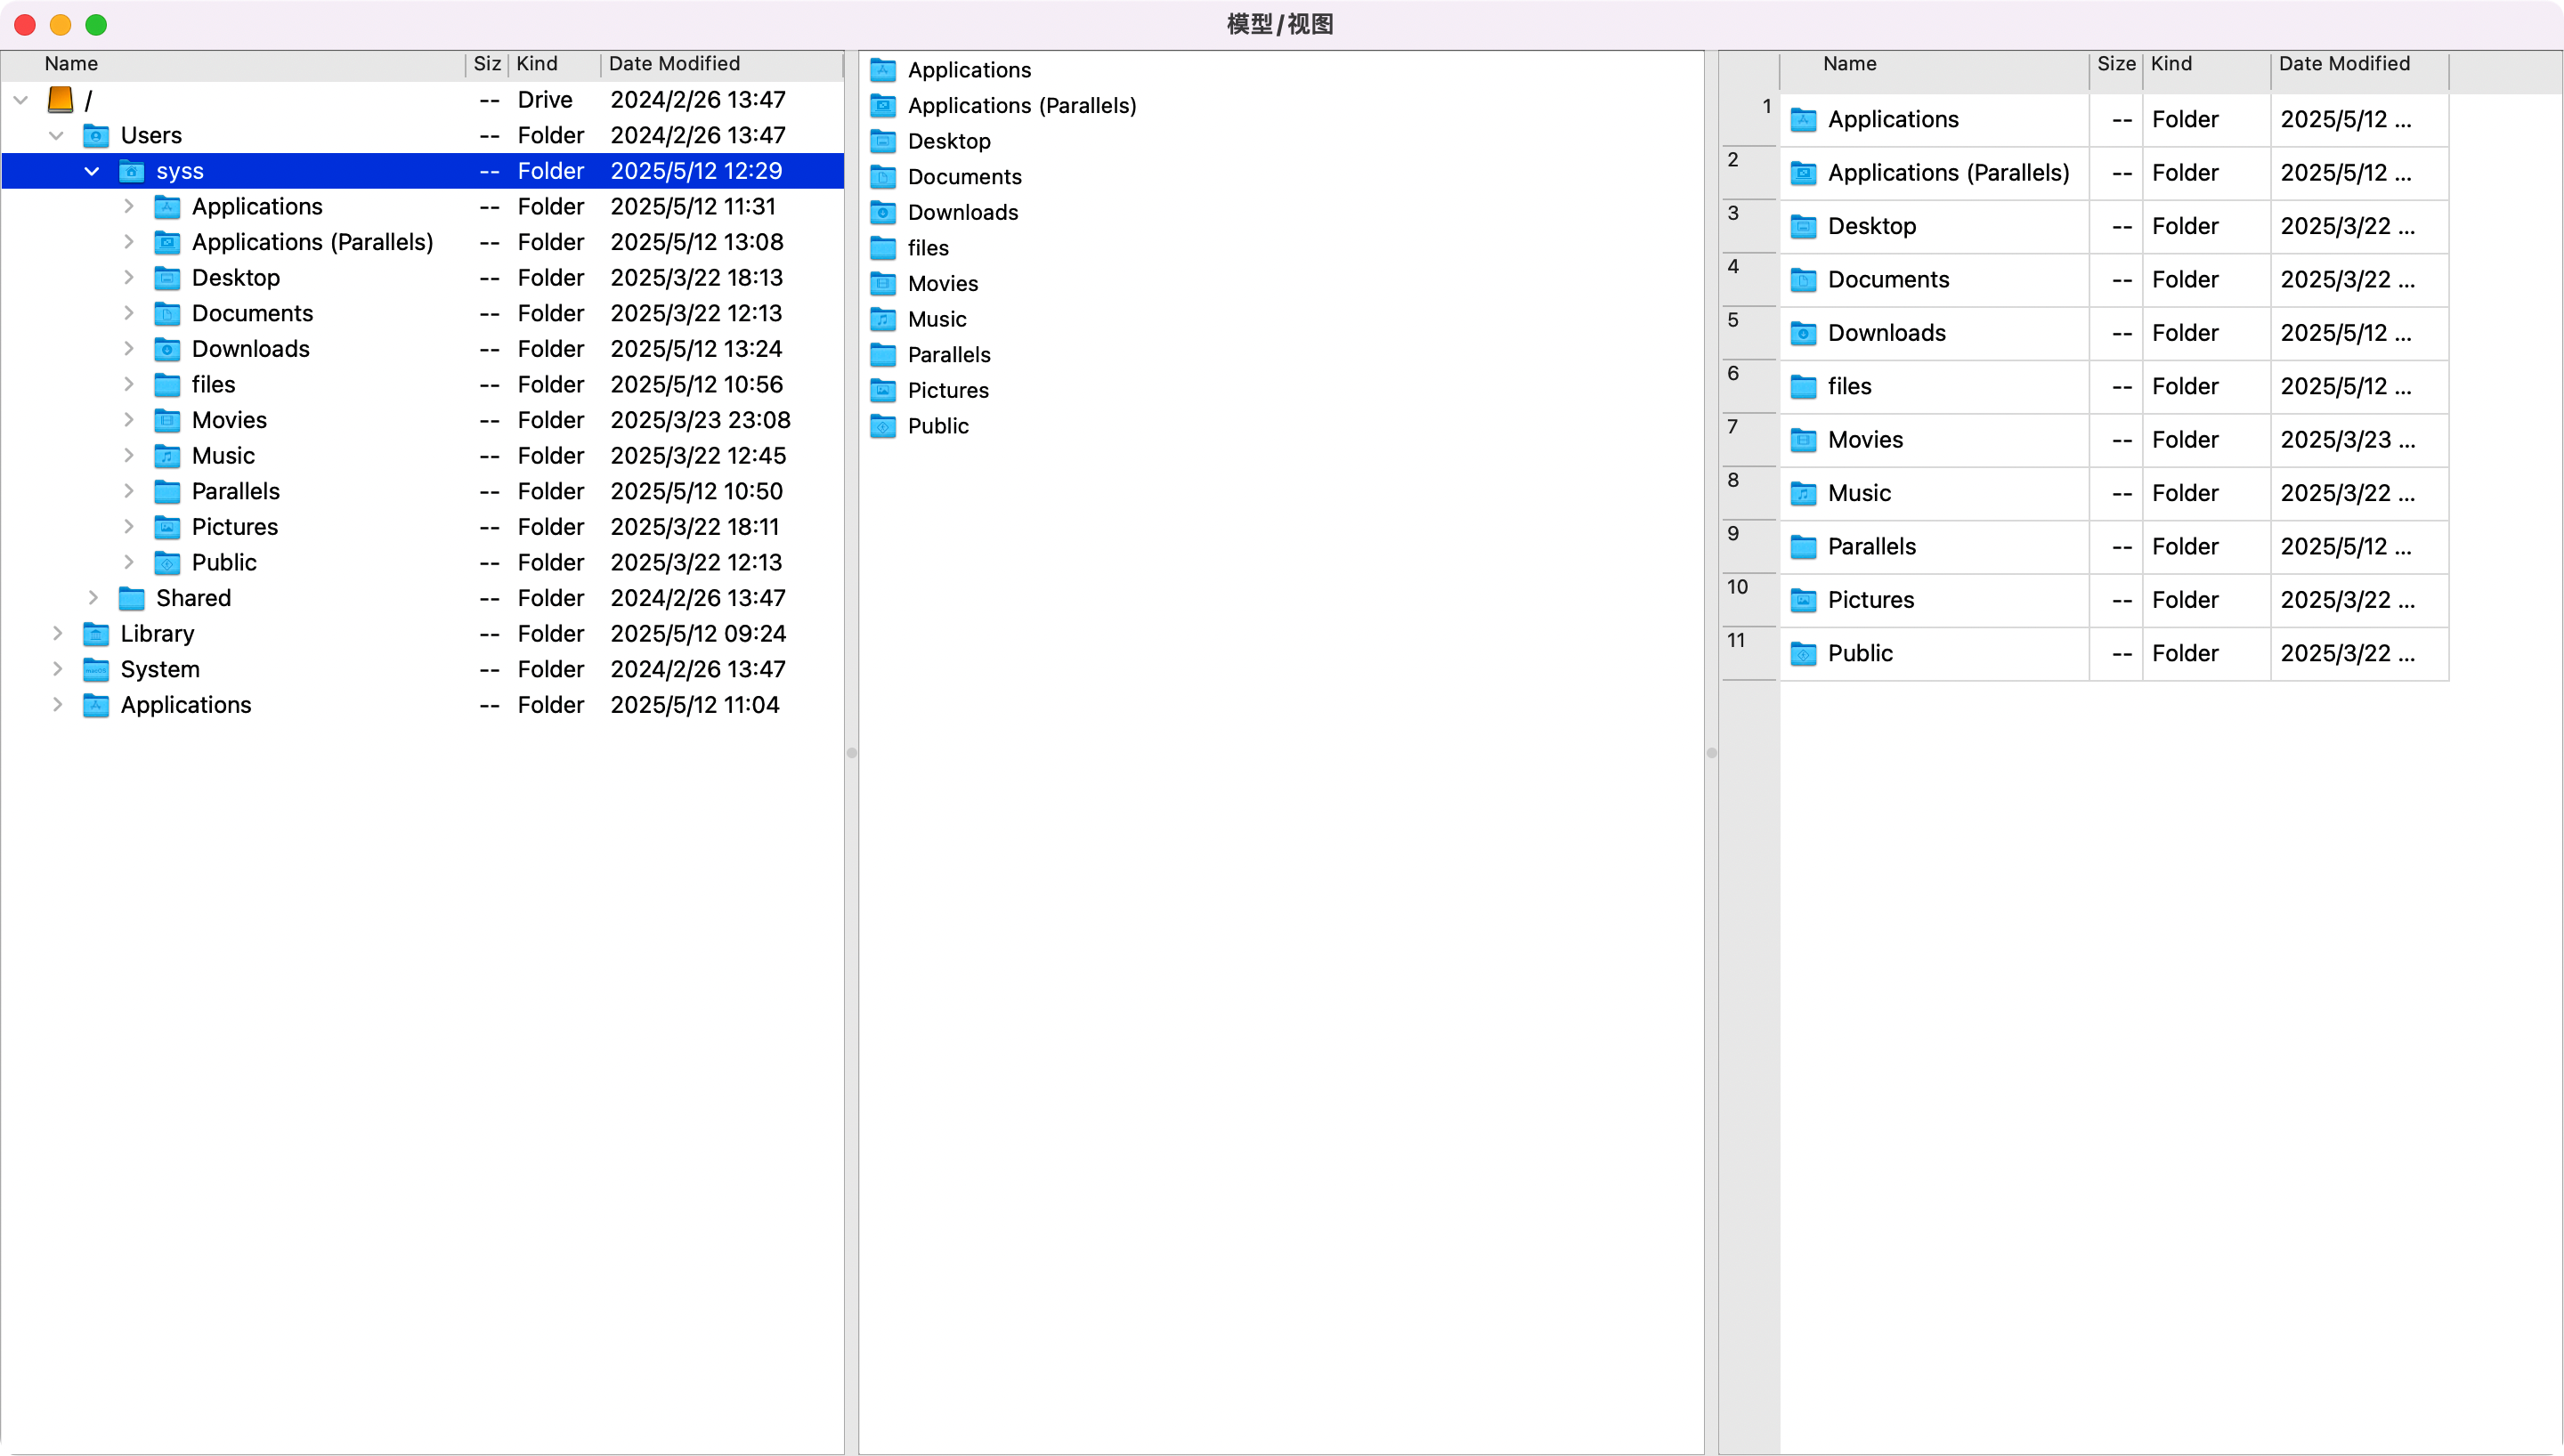Click Music folder icon in tree view
Viewport: 2564px width, 1456px height.
coord(167,456)
